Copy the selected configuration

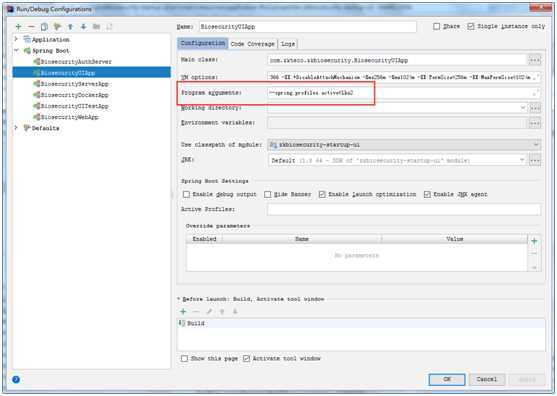(x=44, y=27)
